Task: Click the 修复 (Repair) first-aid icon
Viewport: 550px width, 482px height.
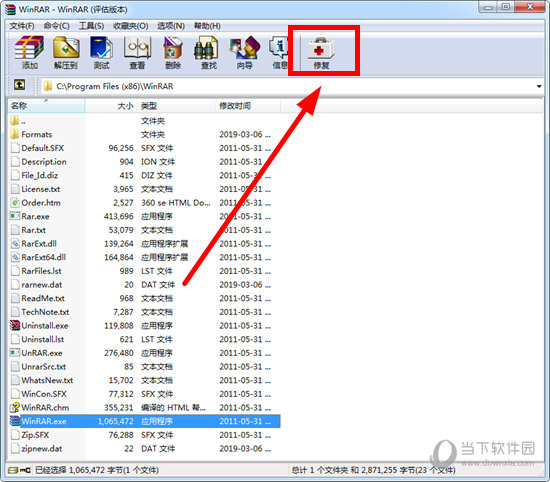Action: point(321,47)
